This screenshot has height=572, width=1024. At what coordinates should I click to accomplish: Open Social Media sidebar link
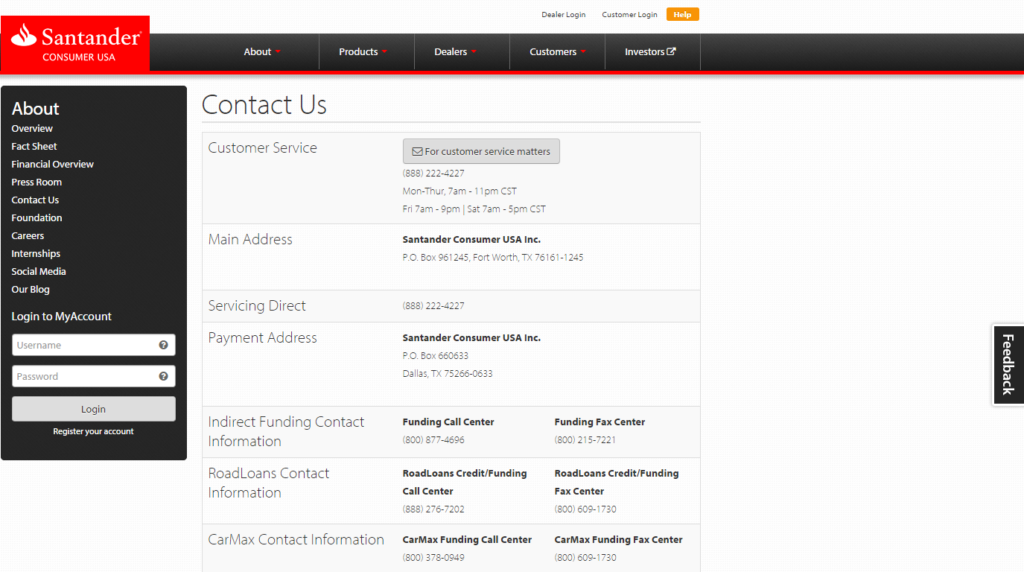point(39,271)
